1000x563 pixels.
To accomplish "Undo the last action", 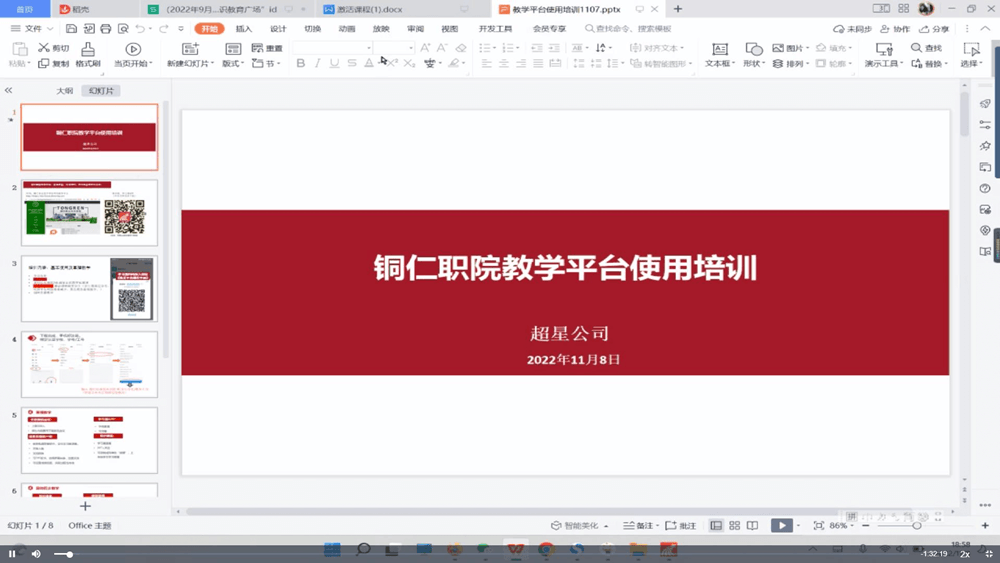I will point(140,29).
